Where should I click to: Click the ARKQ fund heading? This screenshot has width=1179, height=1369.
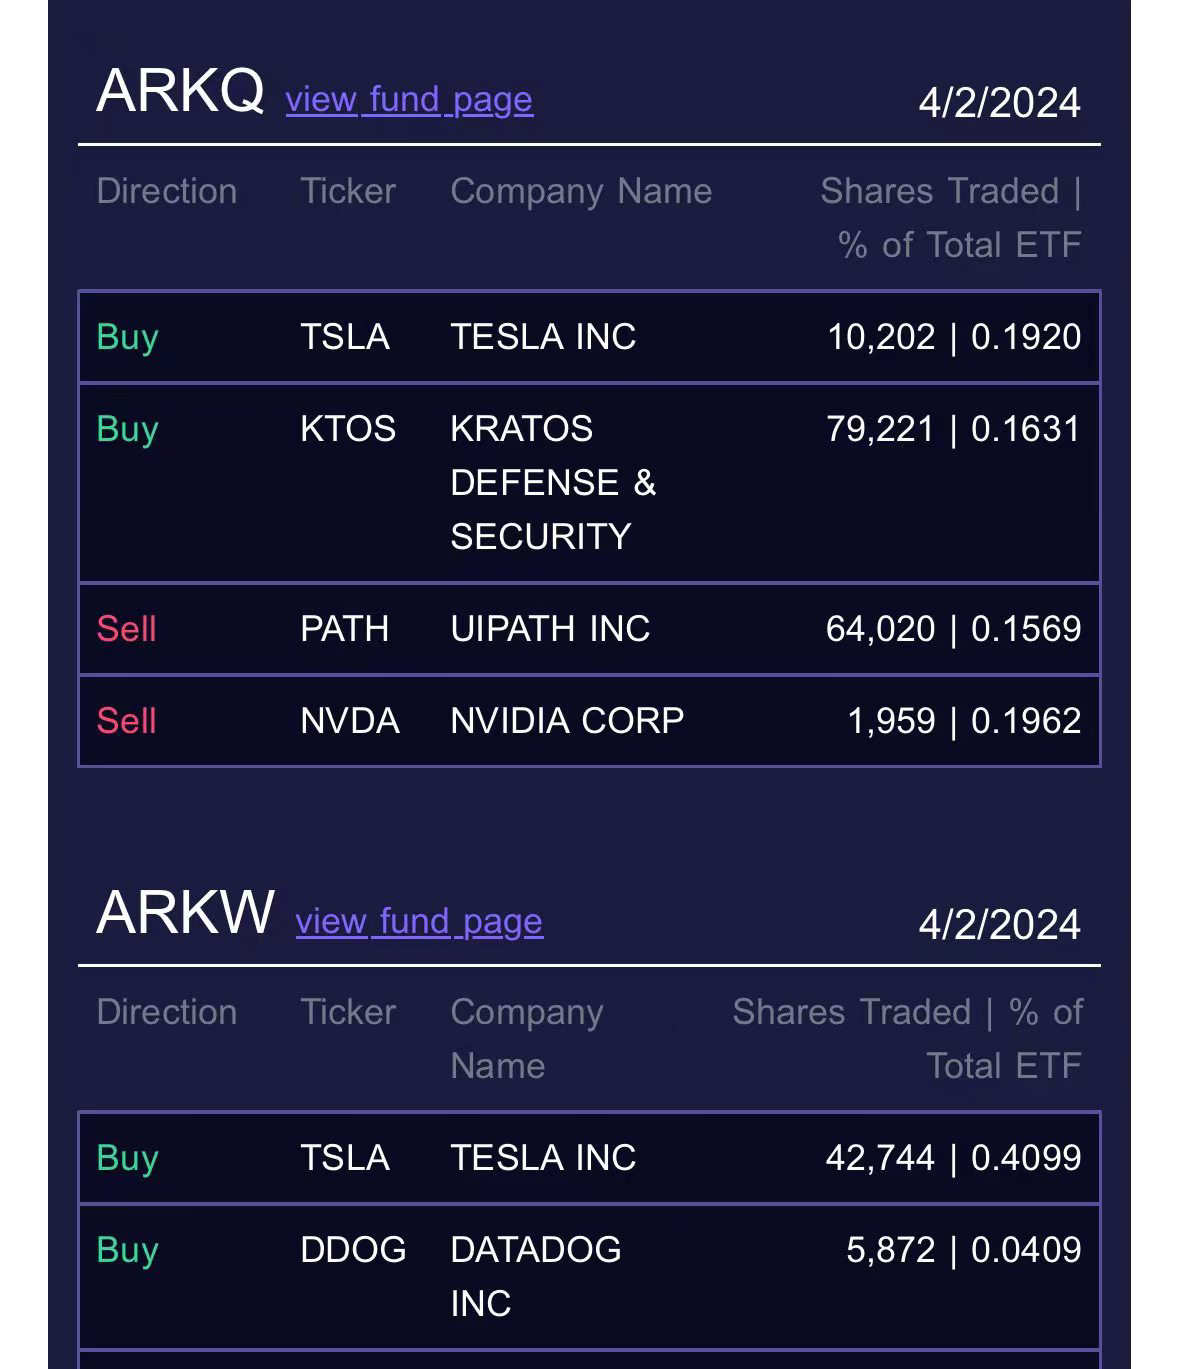[180, 91]
